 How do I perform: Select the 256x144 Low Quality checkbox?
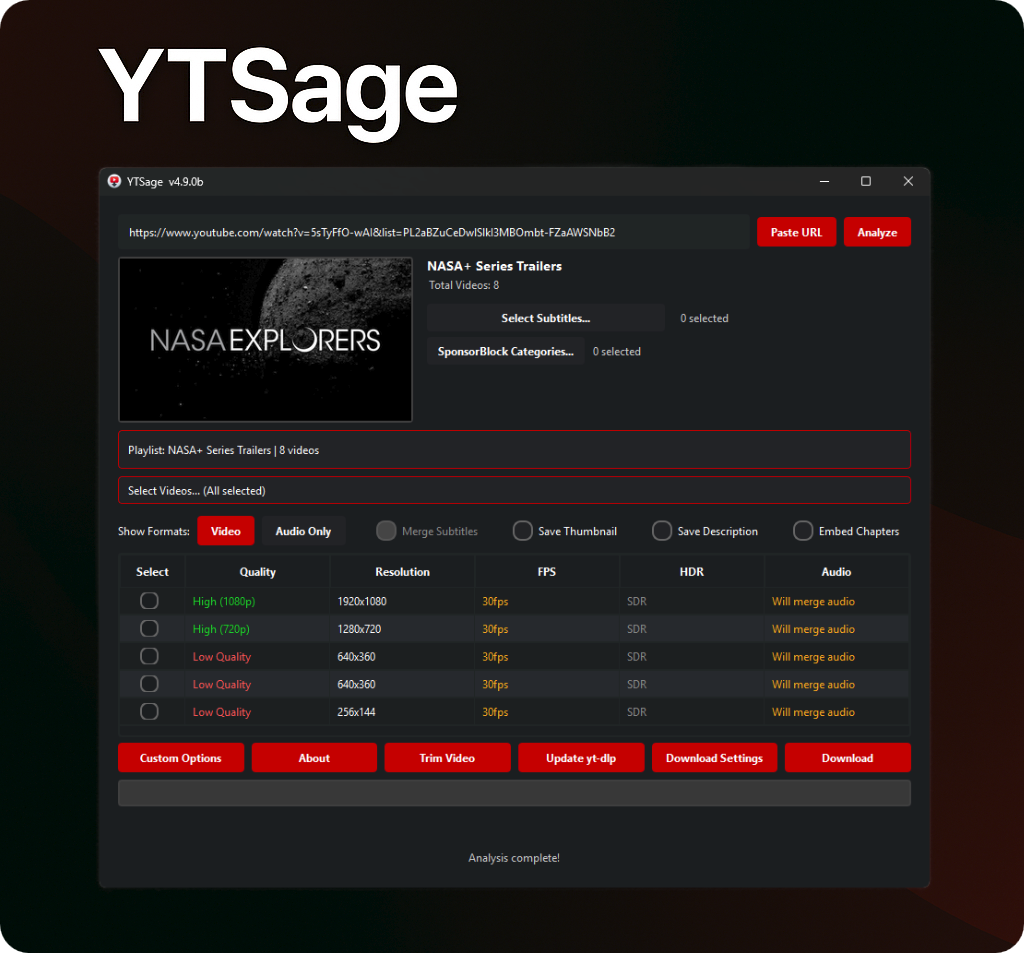[149, 711]
